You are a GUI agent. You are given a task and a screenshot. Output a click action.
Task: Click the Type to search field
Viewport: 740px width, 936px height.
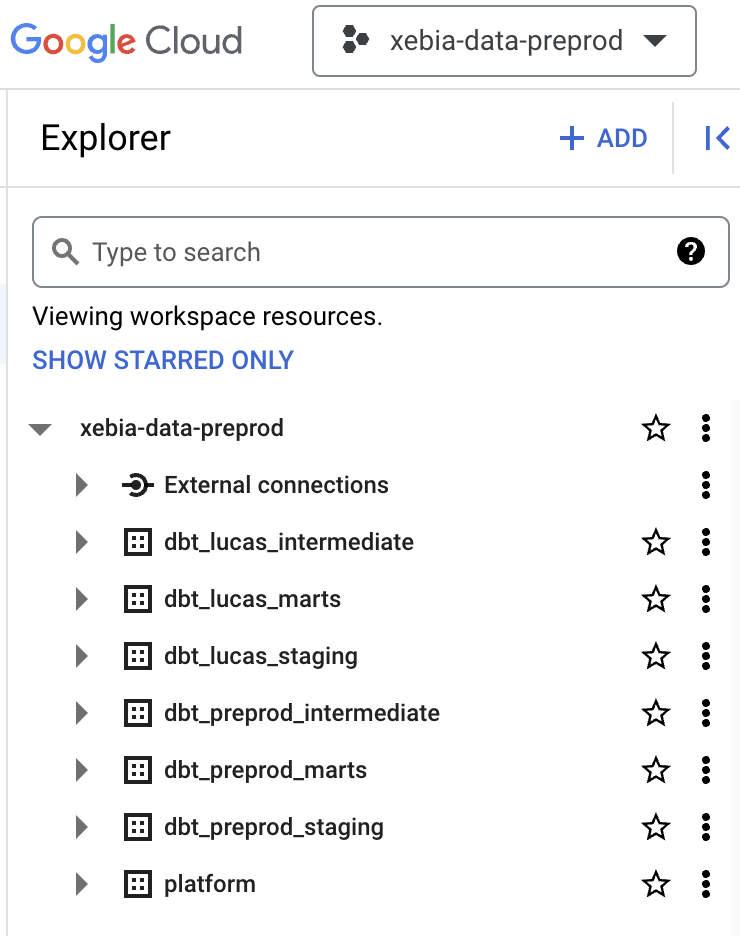pos(381,252)
